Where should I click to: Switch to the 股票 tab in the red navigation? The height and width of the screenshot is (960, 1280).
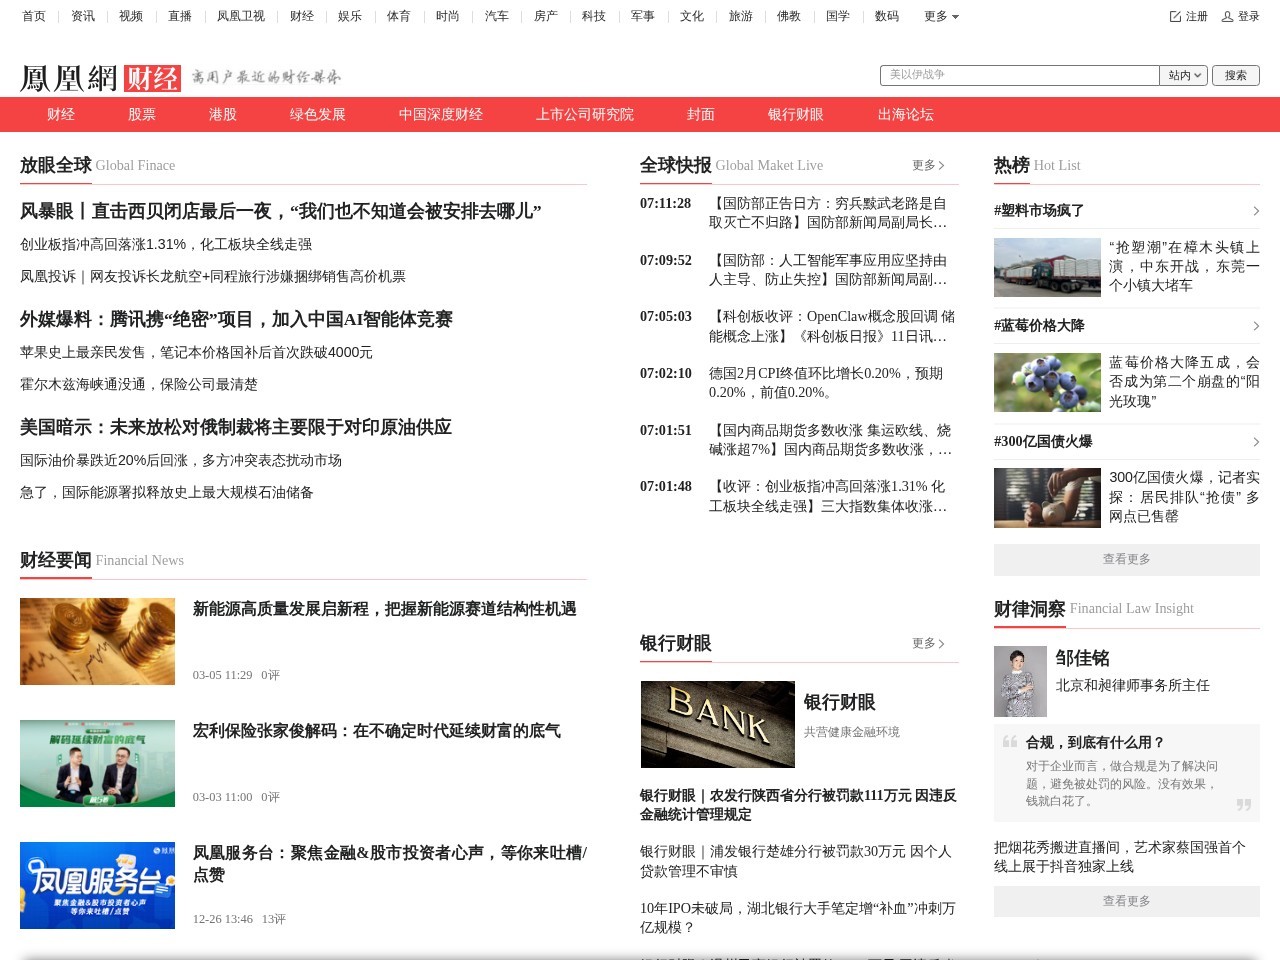click(x=141, y=114)
